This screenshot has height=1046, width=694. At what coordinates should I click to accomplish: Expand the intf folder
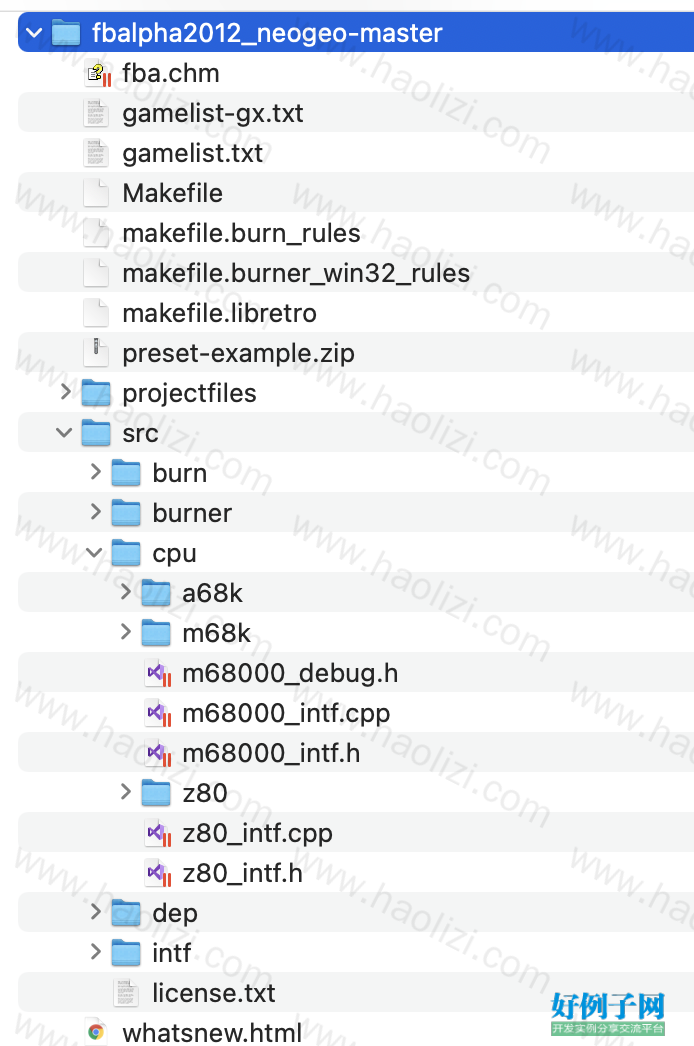95,952
